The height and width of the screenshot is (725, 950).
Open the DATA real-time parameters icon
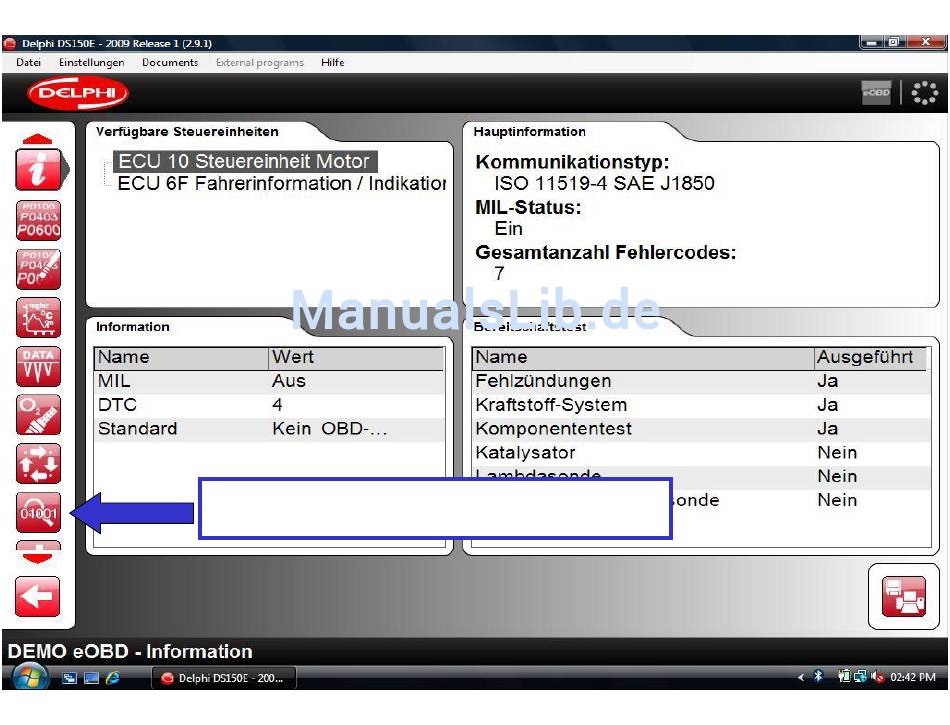pos(38,366)
